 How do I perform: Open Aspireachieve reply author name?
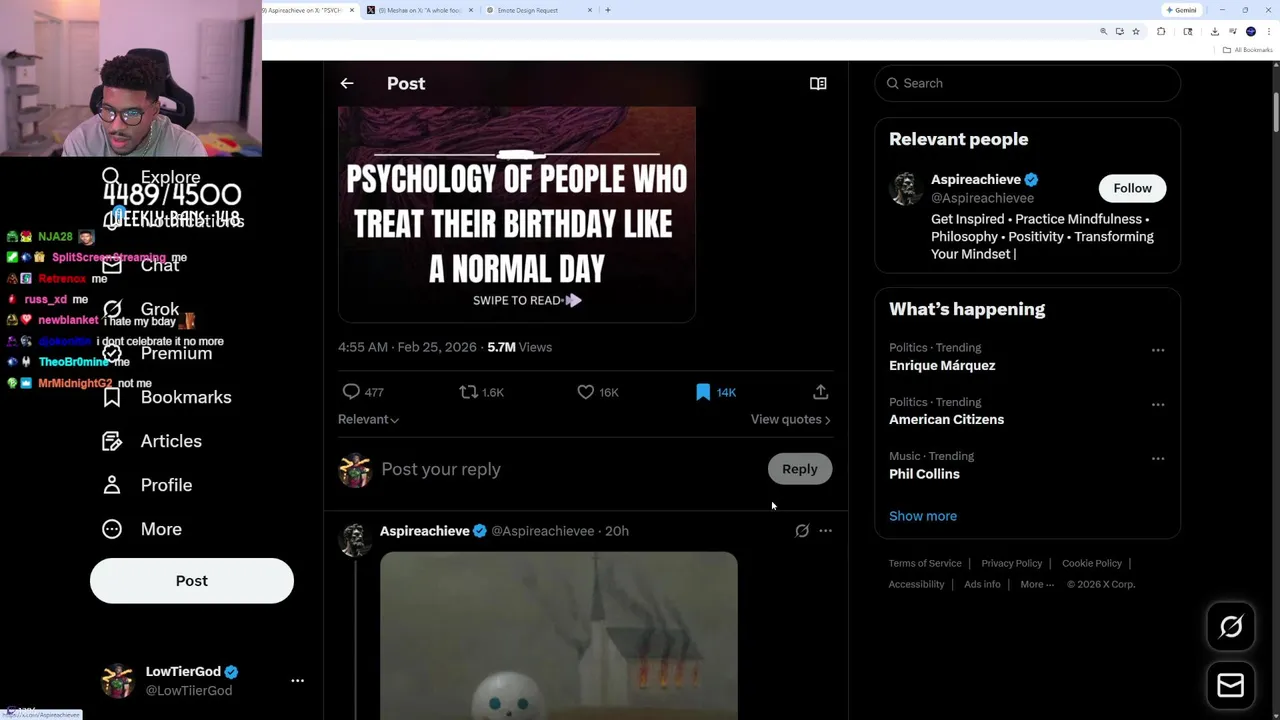(424, 531)
